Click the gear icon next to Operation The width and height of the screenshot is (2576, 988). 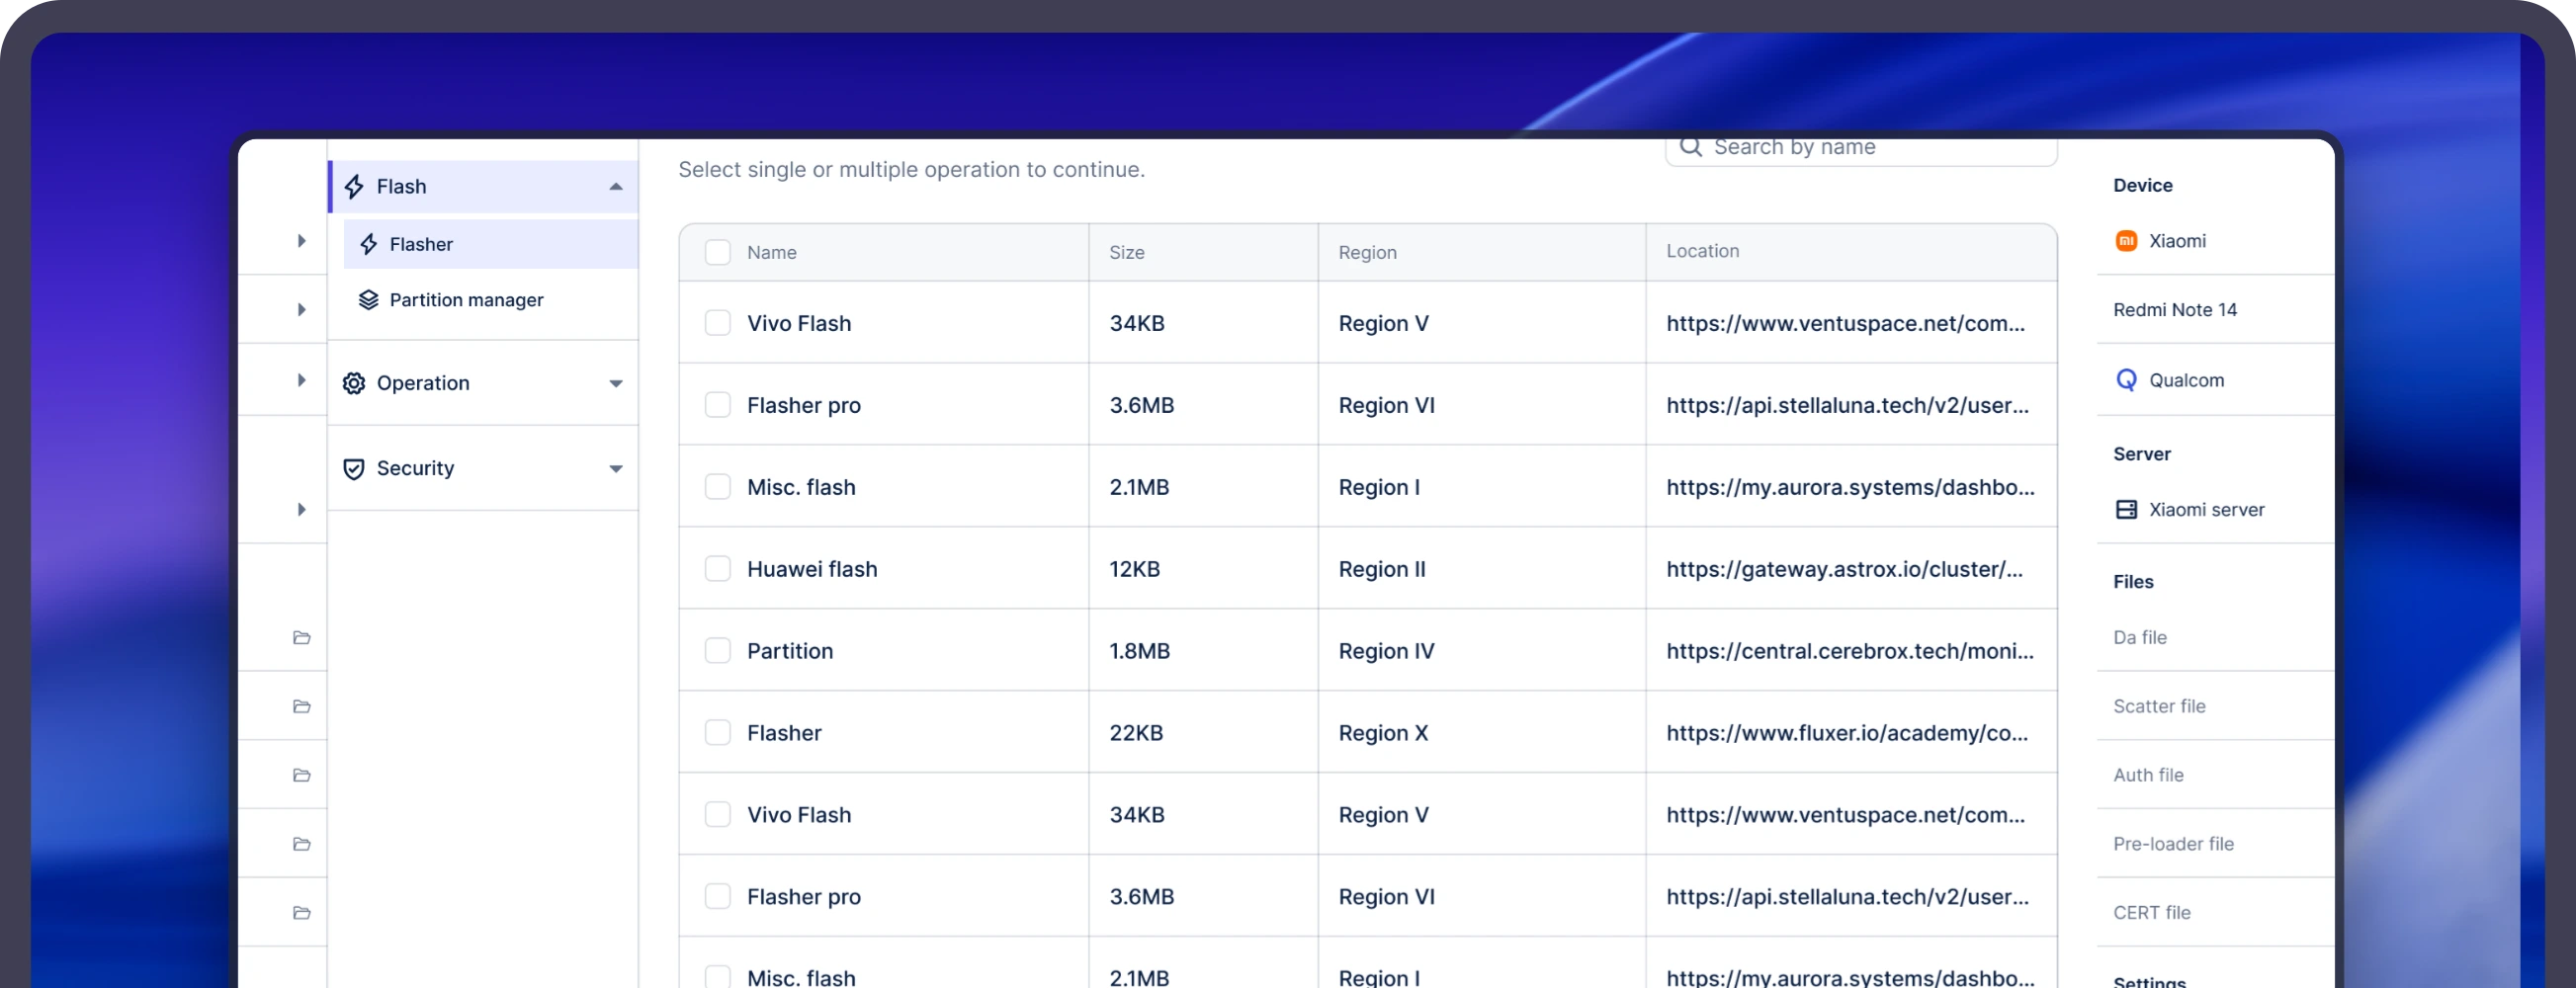point(354,383)
